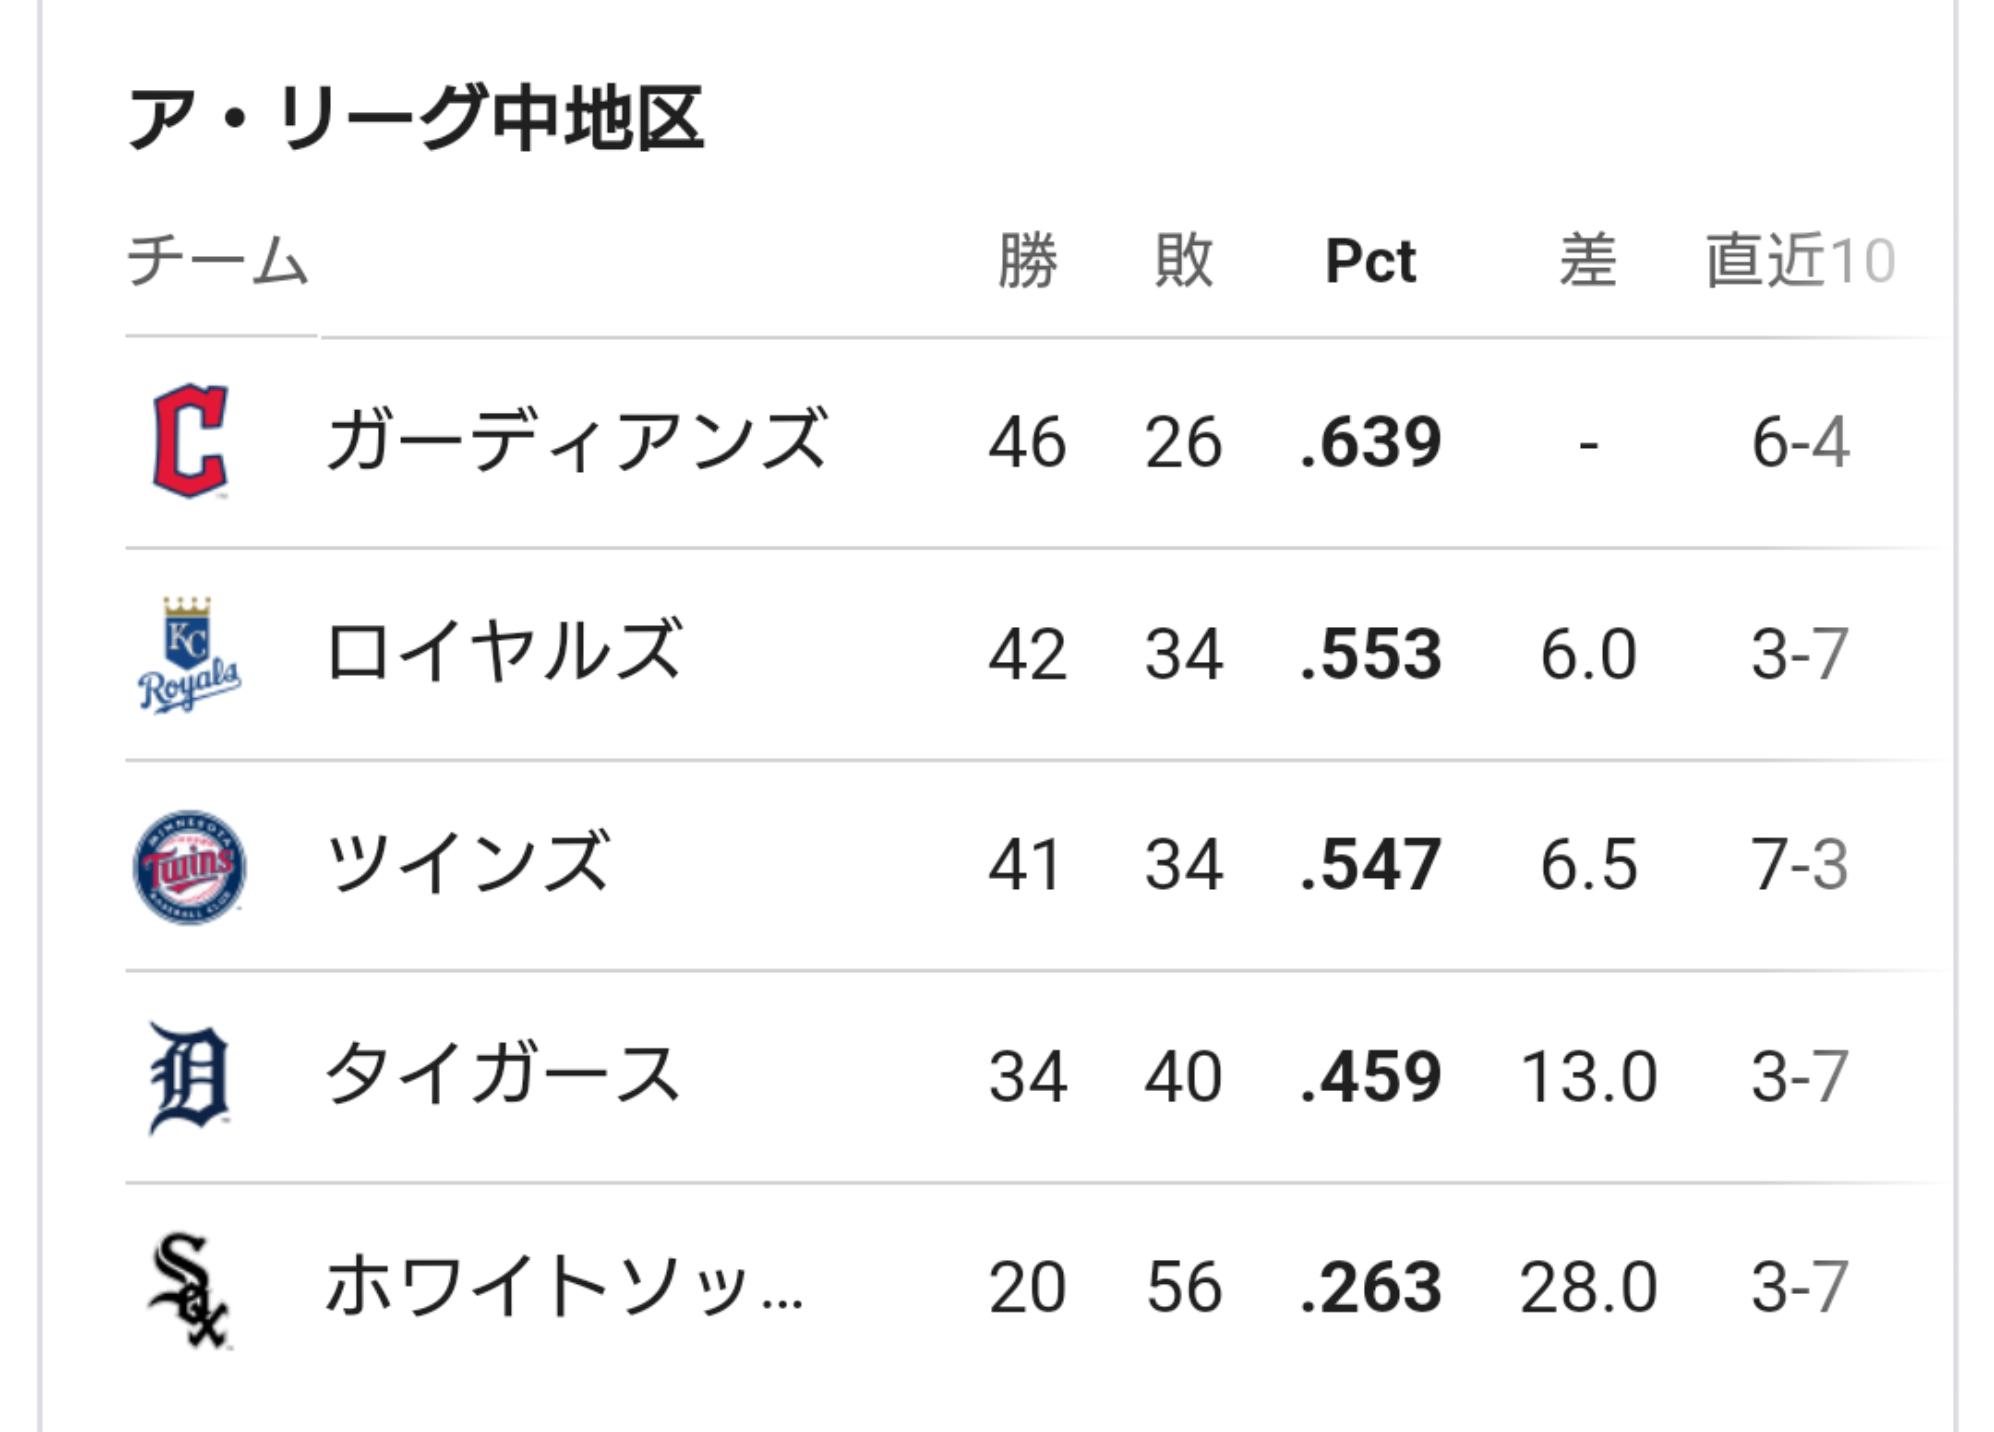
Task: Click the 勝 wins column header
Action: click(x=1027, y=261)
